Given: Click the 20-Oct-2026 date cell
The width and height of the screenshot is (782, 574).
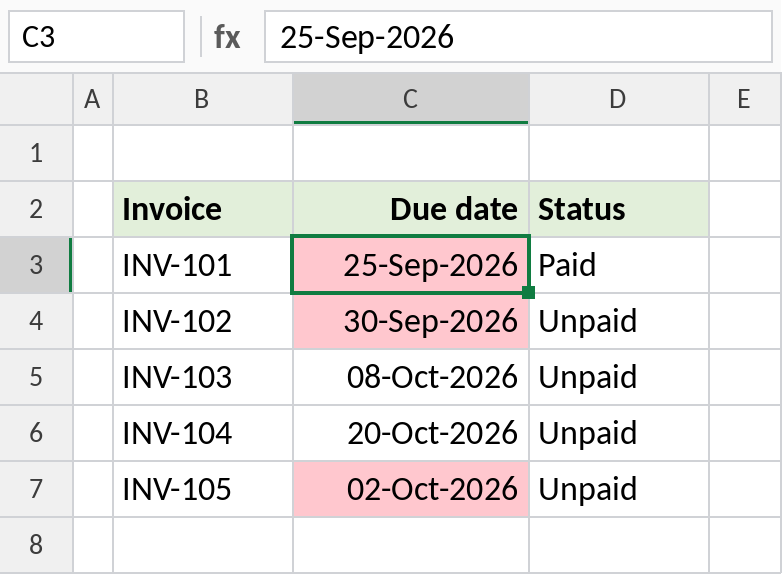Looking at the screenshot, I should tap(411, 432).
